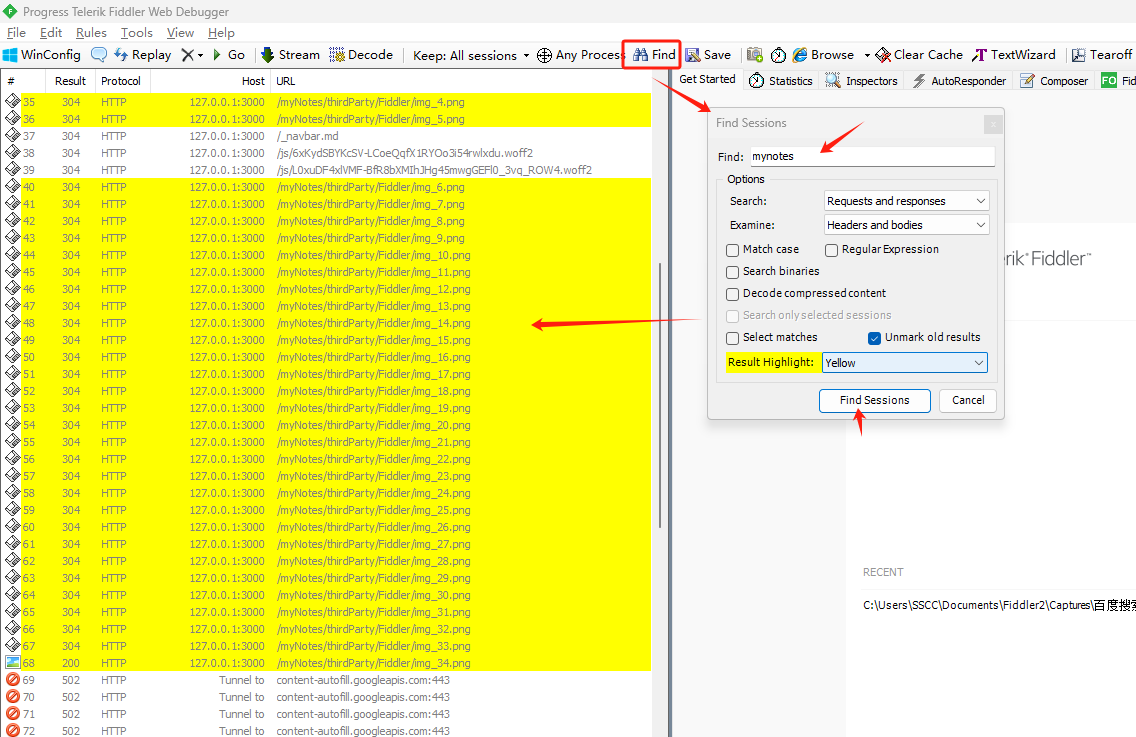The image size is (1136, 737).
Task: Click cached arrow icon of session 60
Action: [12, 525]
